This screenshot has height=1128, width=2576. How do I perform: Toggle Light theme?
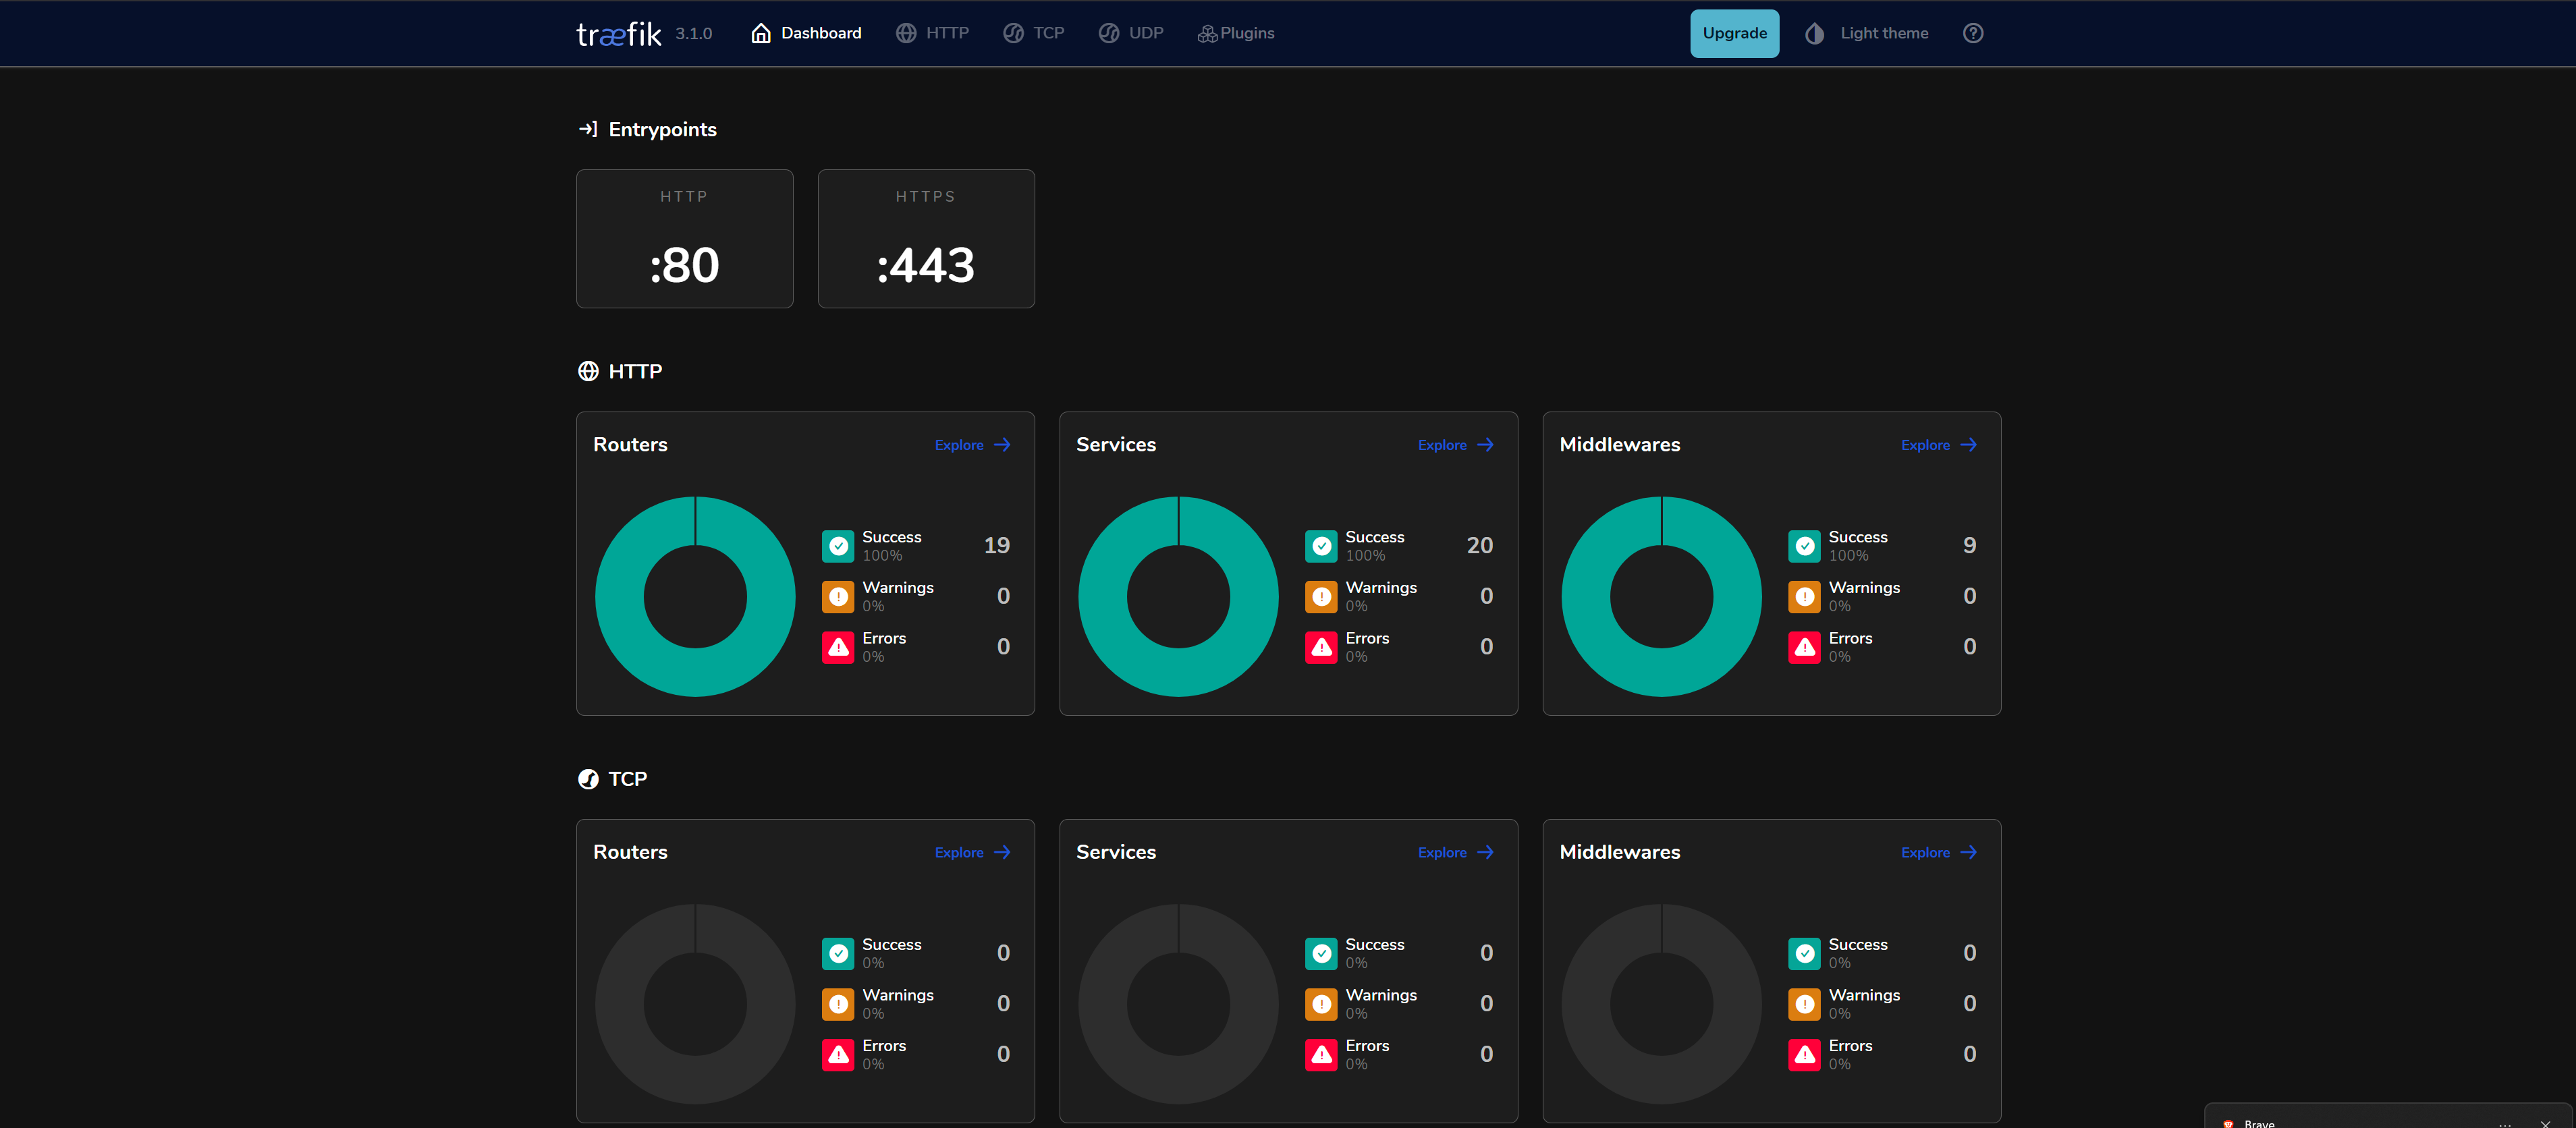coord(1866,33)
